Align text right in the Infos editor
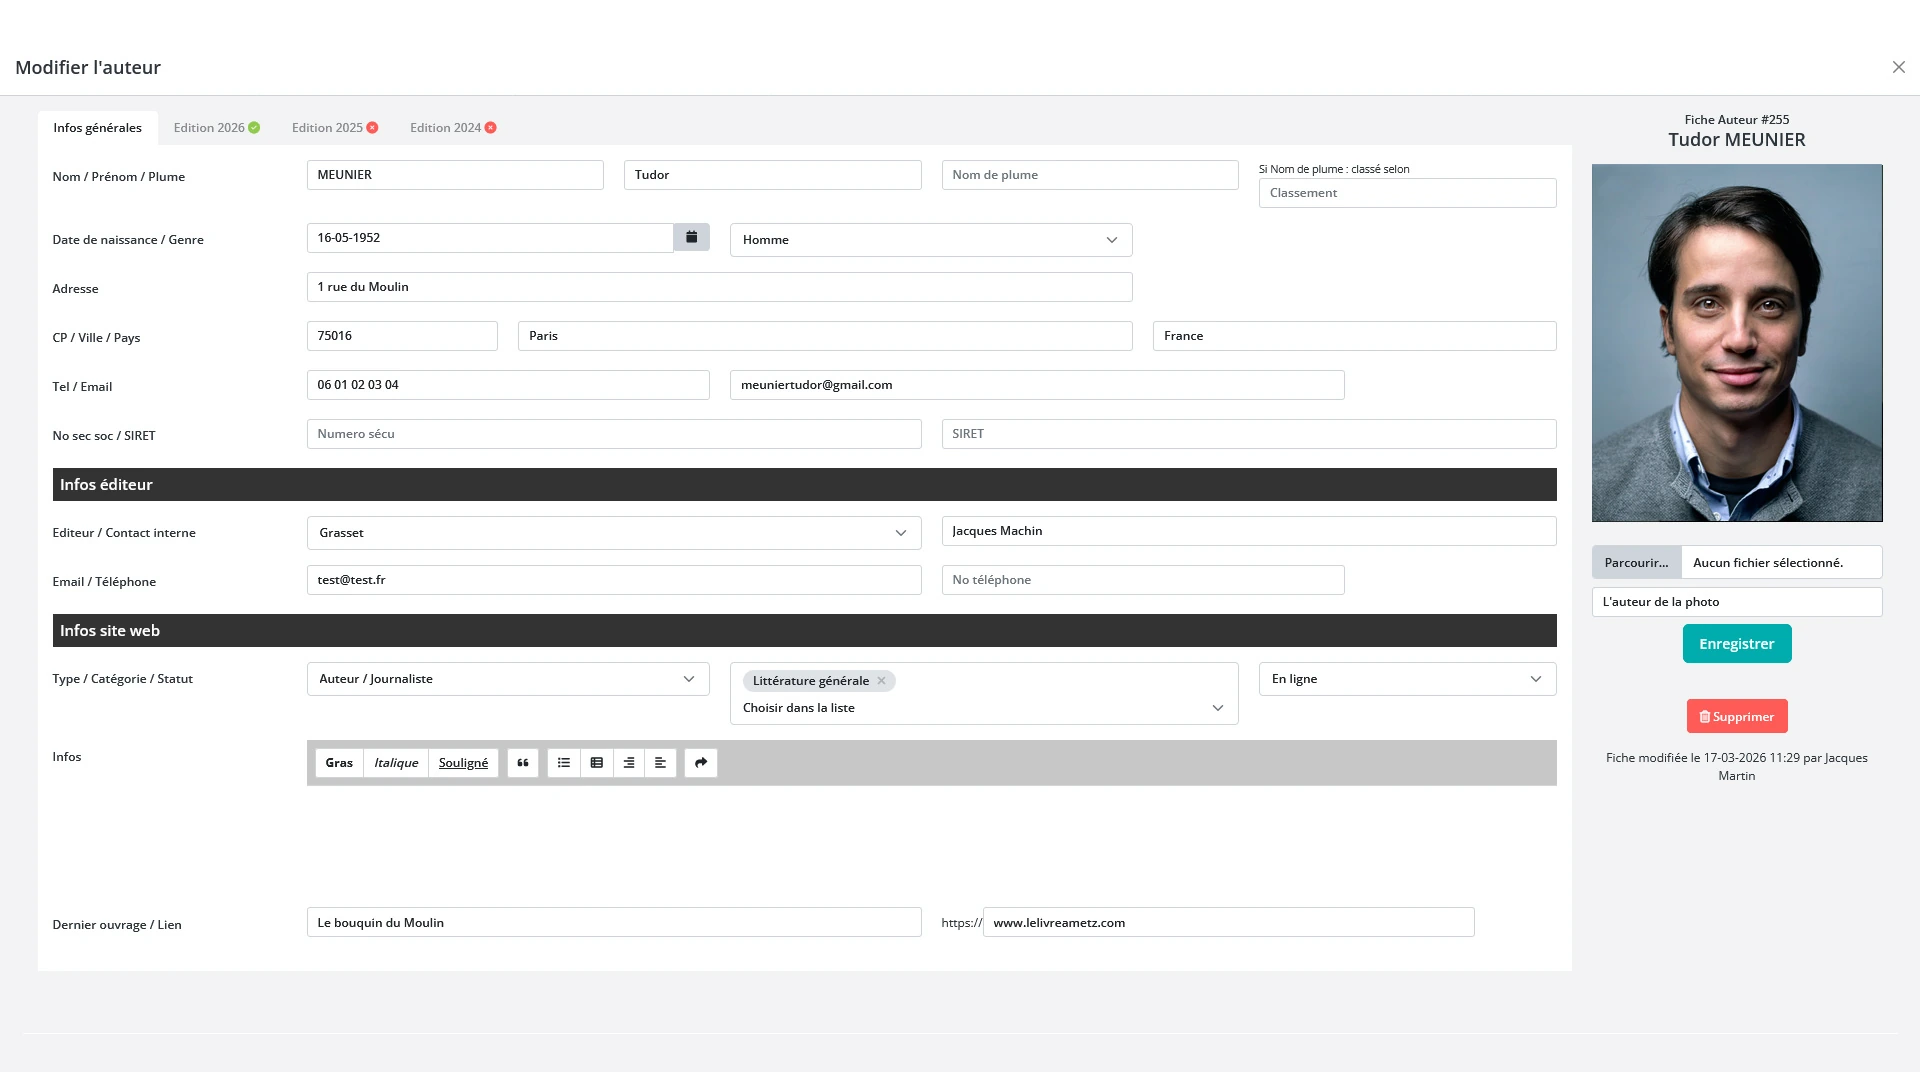The width and height of the screenshot is (1920, 1072). click(x=629, y=763)
